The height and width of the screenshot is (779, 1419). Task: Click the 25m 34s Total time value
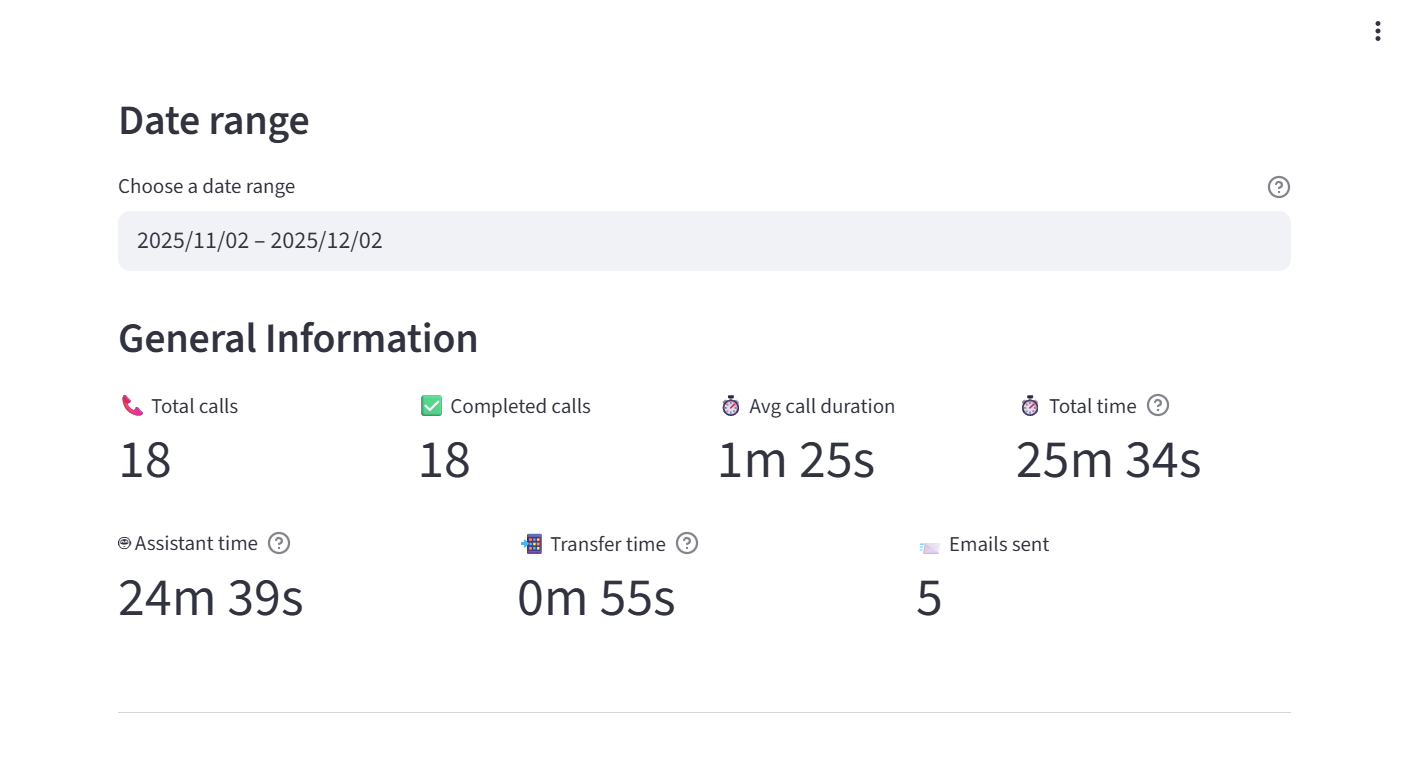1107,459
